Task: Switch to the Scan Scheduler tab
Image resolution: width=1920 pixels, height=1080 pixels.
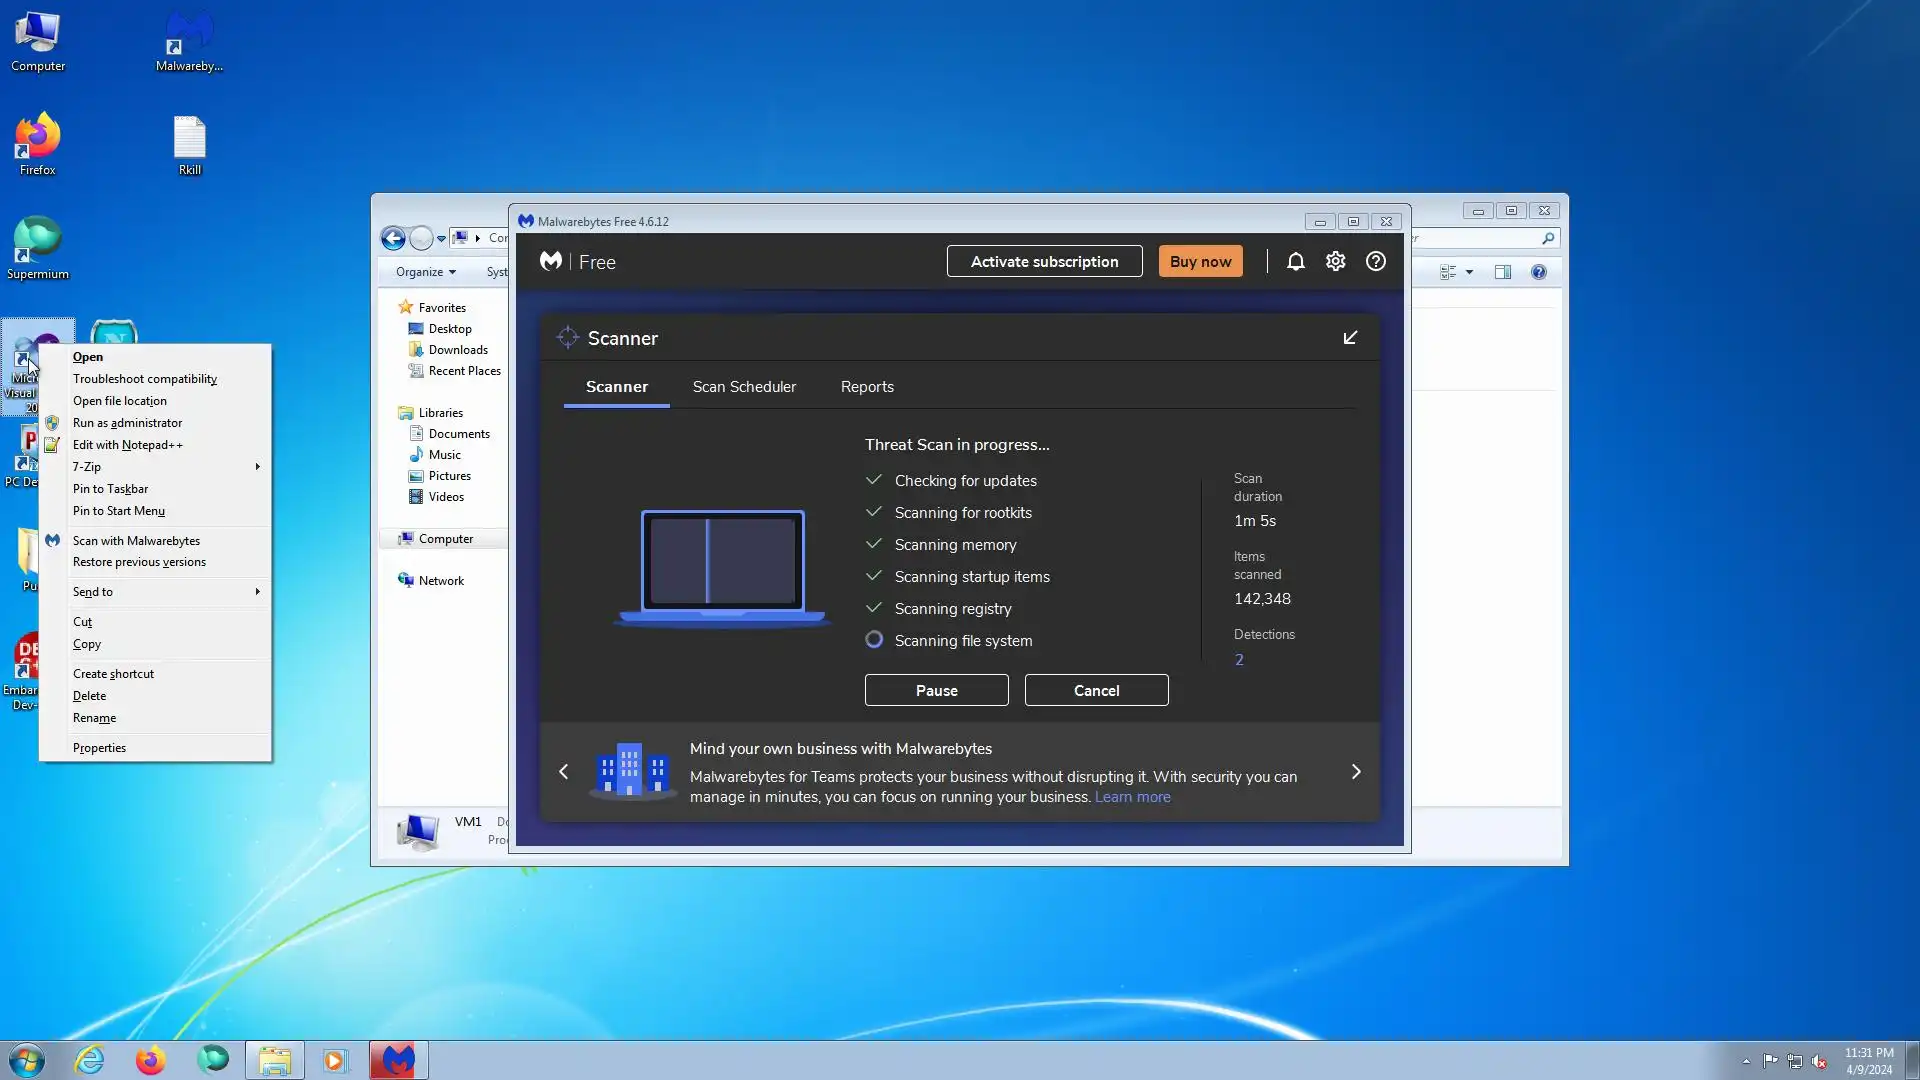Action: point(744,387)
